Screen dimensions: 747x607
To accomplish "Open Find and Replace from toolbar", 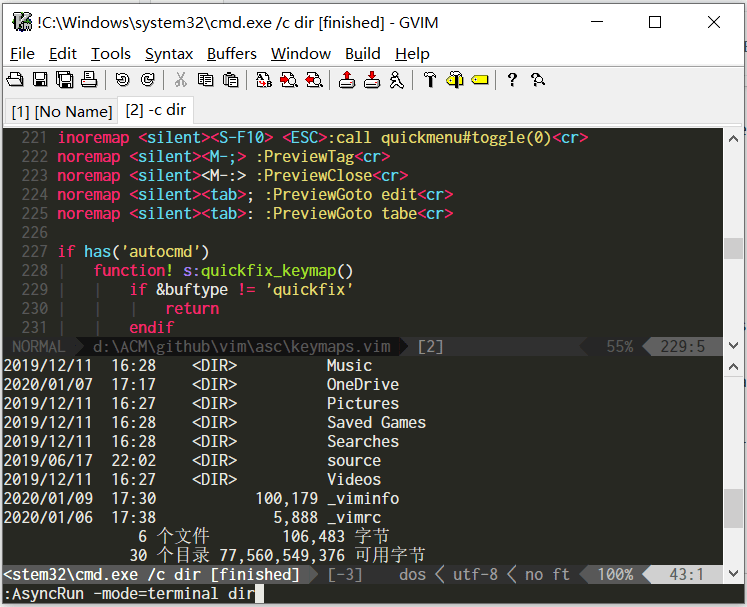I will click(264, 80).
